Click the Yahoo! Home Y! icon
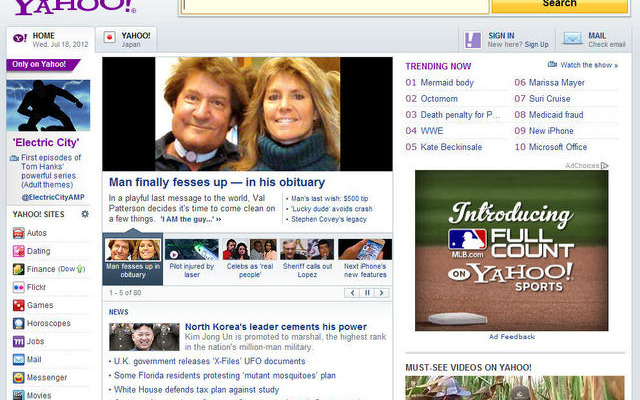The width and height of the screenshot is (640, 400). (20, 38)
